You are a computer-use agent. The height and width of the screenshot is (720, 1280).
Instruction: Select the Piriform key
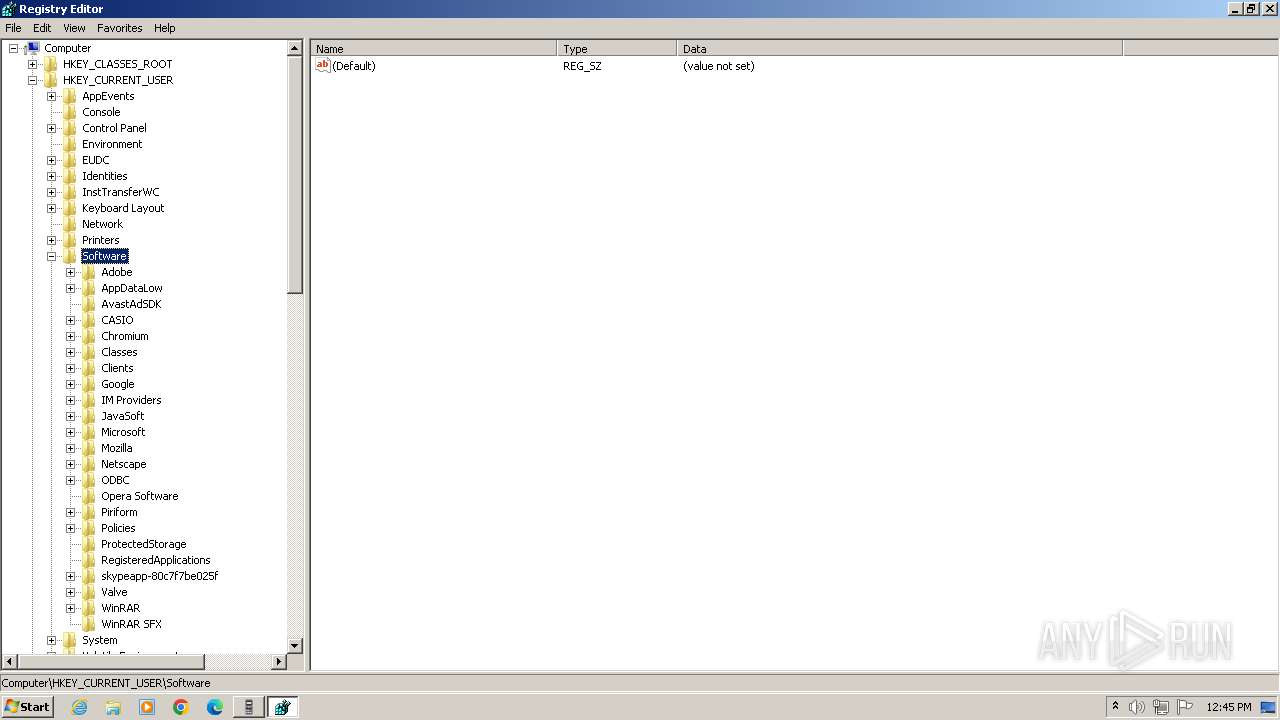pos(119,512)
